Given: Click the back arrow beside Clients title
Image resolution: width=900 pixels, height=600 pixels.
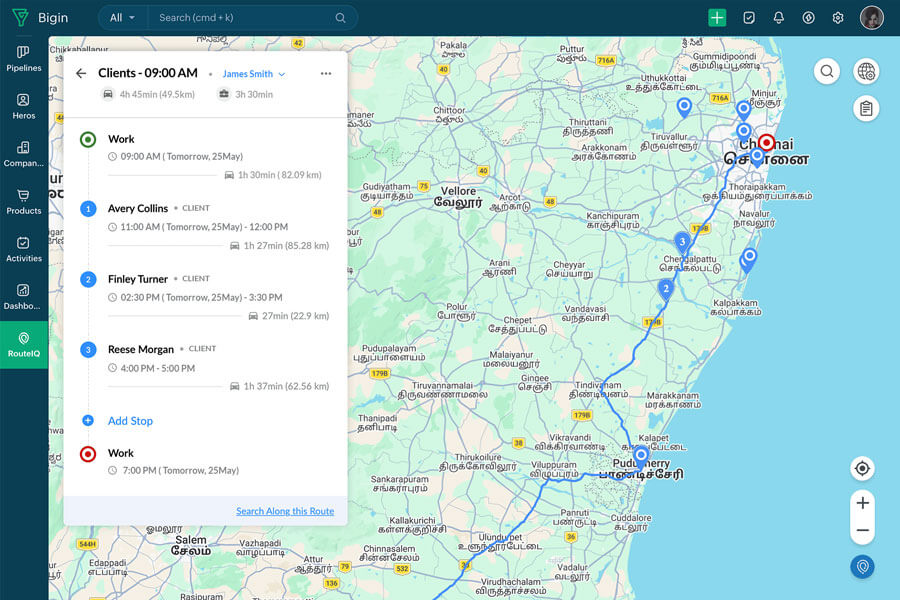Looking at the screenshot, I should point(81,73).
